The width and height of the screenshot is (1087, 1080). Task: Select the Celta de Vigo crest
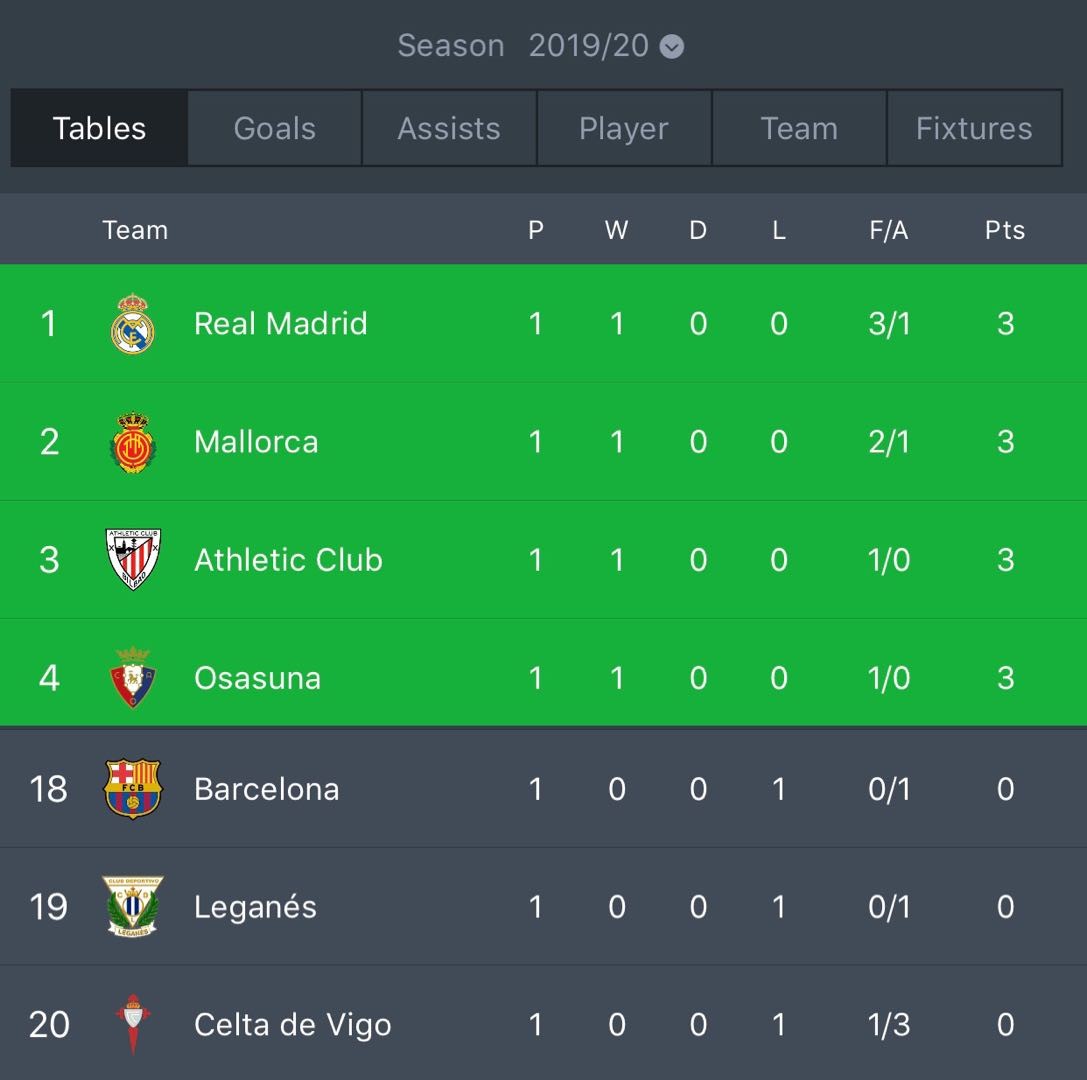point(132,1025)
